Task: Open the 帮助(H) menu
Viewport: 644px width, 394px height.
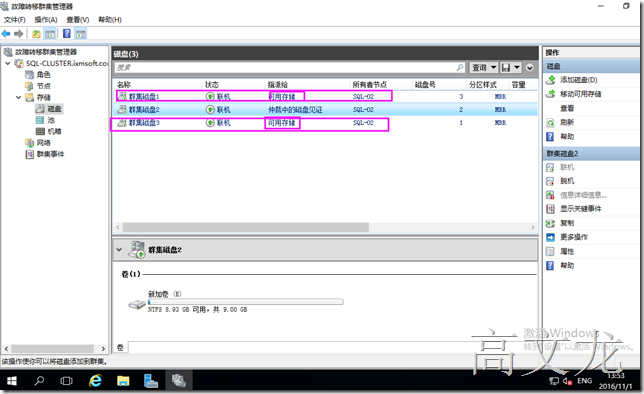Action: (x=110, y=20)
